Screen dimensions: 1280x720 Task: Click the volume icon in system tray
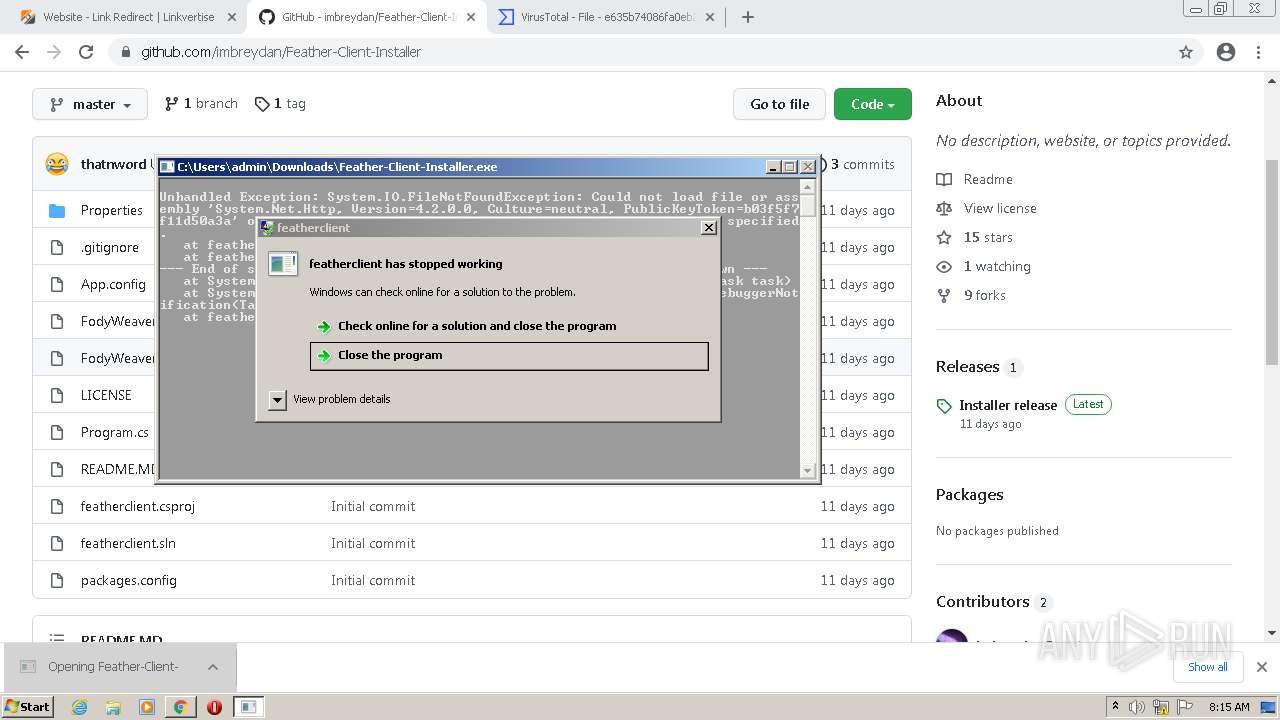tap(1138, 707)
